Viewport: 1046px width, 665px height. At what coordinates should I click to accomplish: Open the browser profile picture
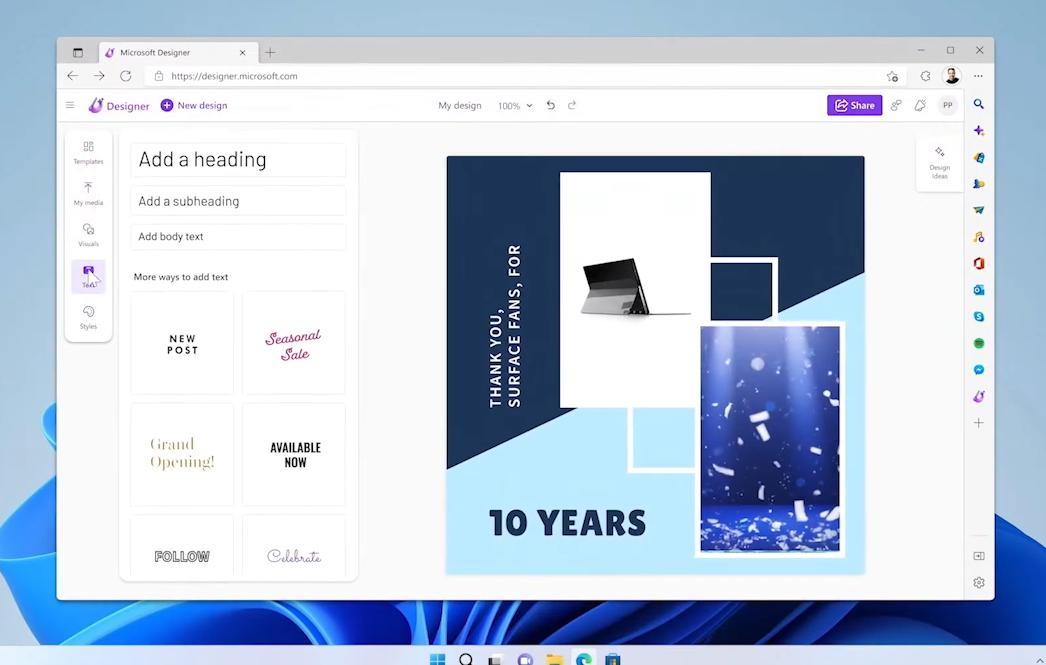[952, 75]
